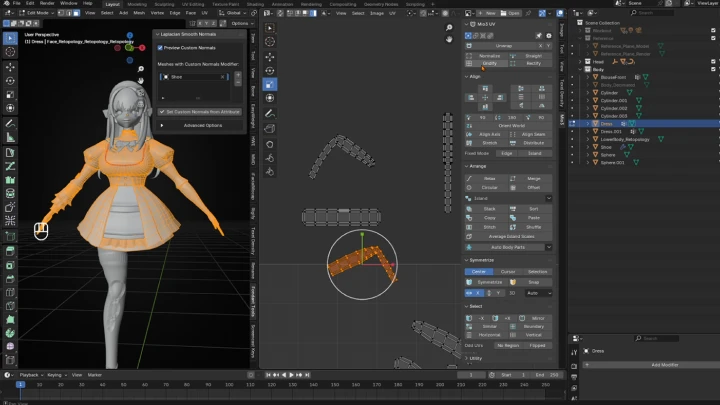The width and height of the screenshot is (720, 405).
Task: Select the 3D viewport Select Box tool
Action: coord(10,38)
